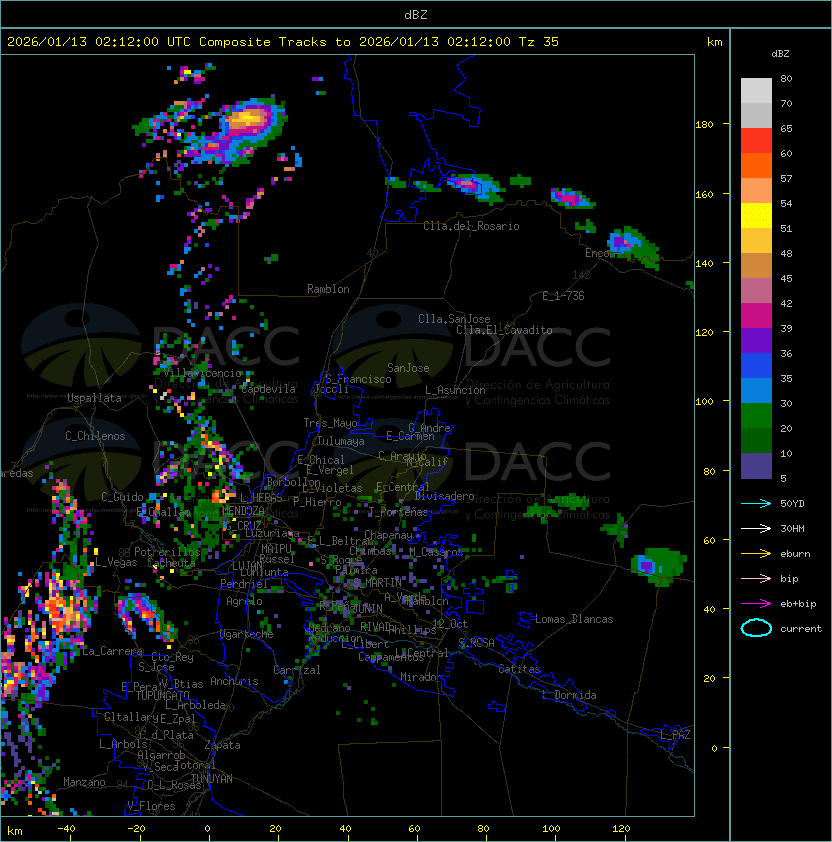Click the magenta eb+bip arrow icon
This screenshot has width=832, height=842.
tap(756, 603)
